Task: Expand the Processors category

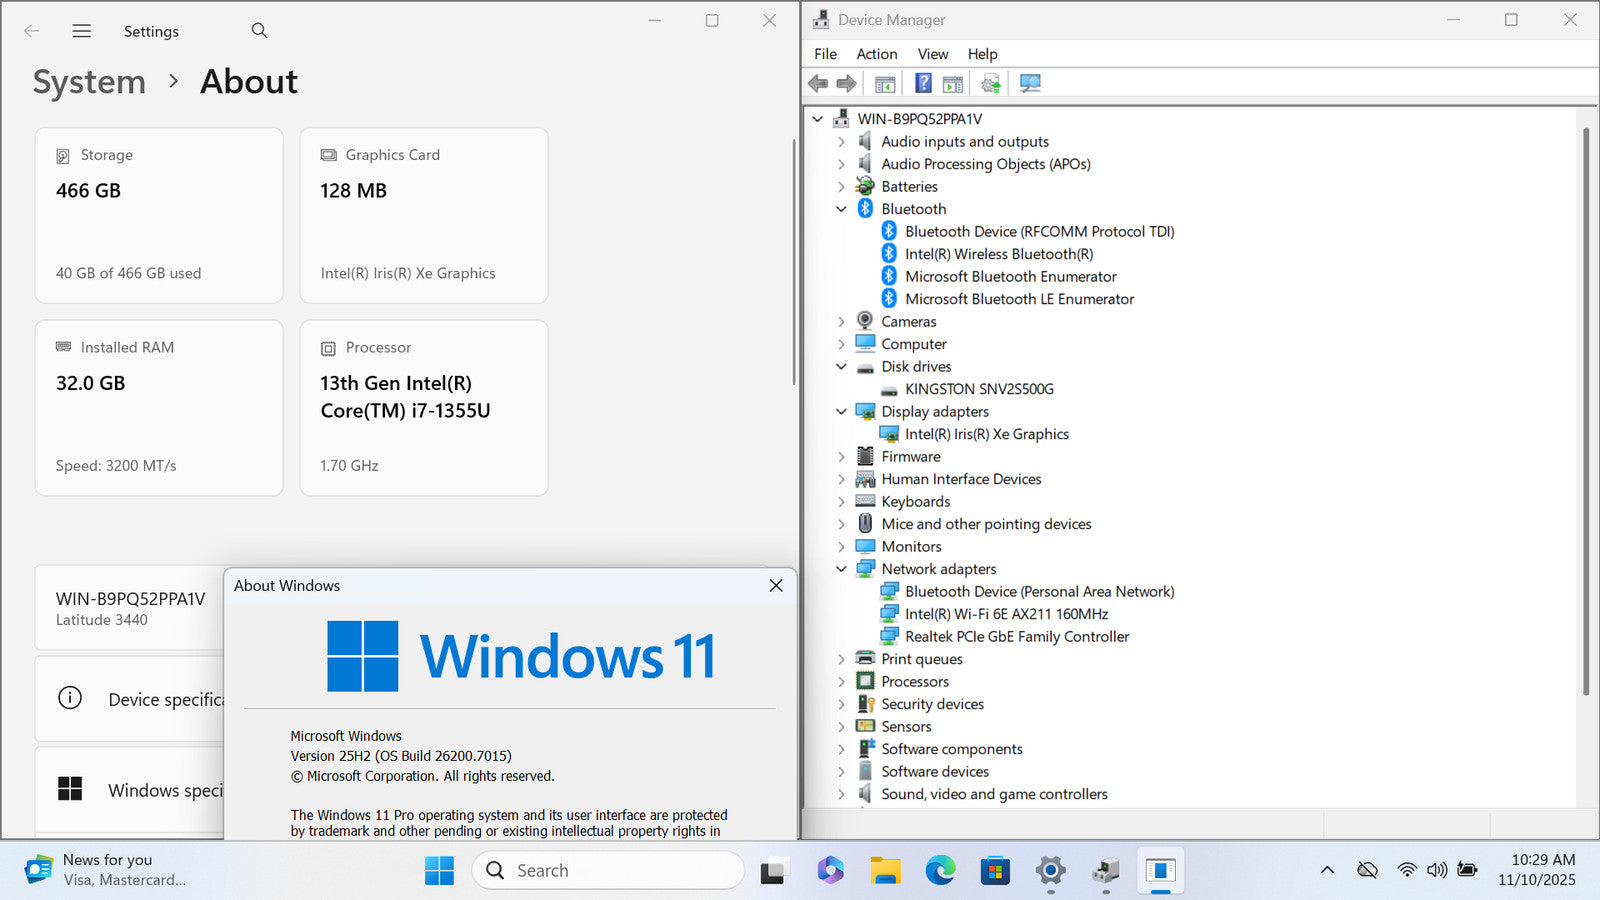Action: click(841, 682)
